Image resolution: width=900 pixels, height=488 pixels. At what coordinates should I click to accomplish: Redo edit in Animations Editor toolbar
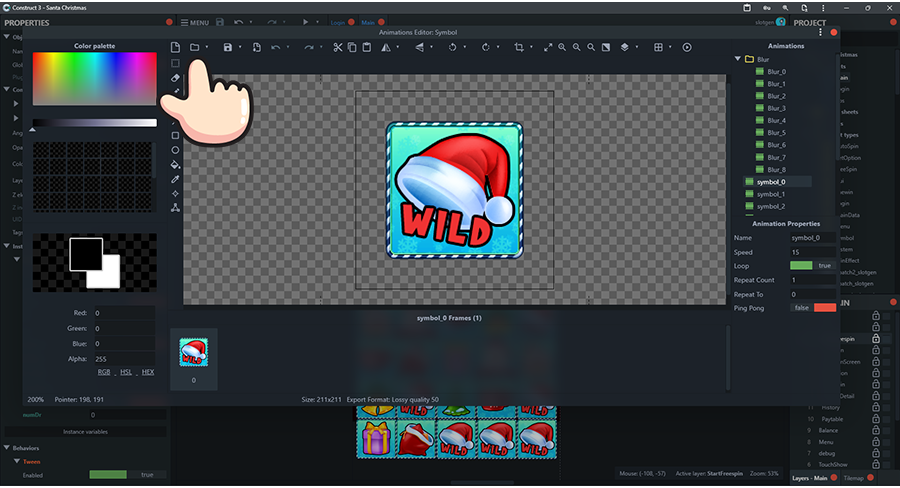(309, 47)
